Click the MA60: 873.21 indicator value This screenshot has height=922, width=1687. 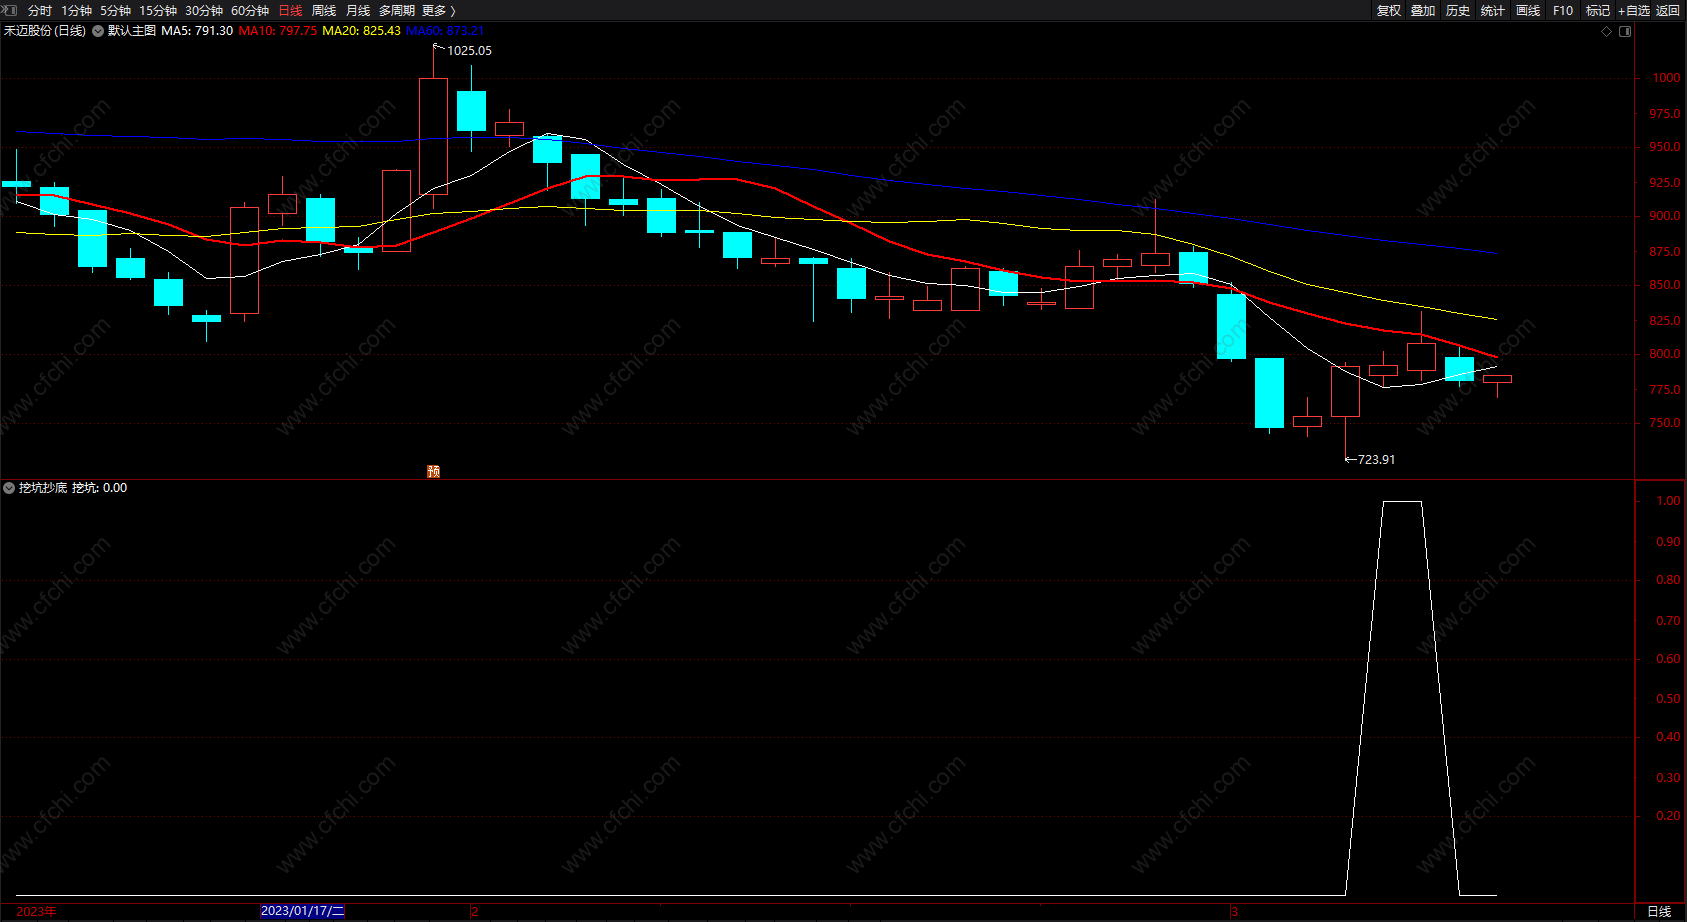click(x=445, y=31)
